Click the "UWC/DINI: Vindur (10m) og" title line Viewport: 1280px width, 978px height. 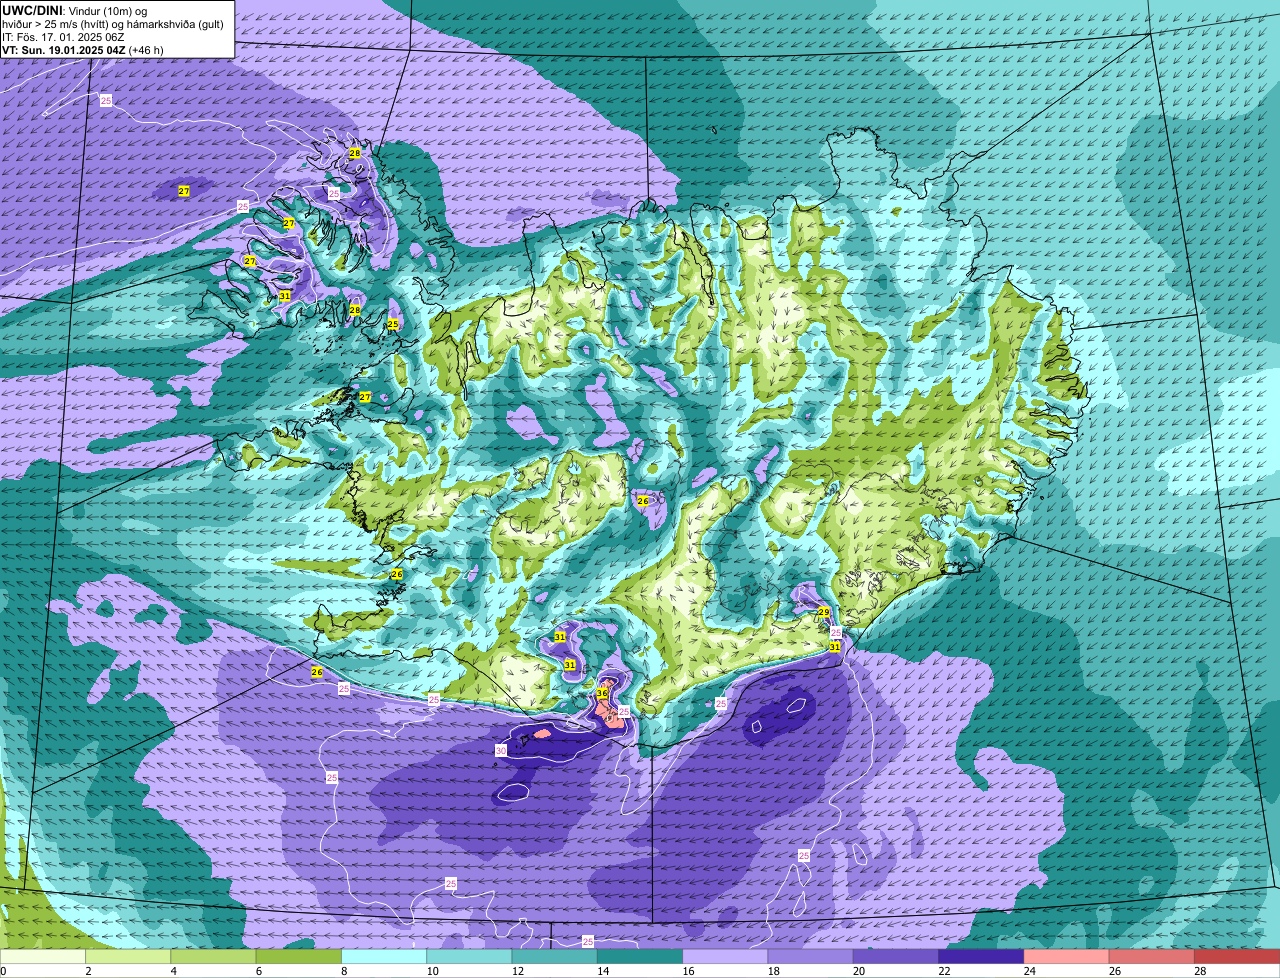75,9
